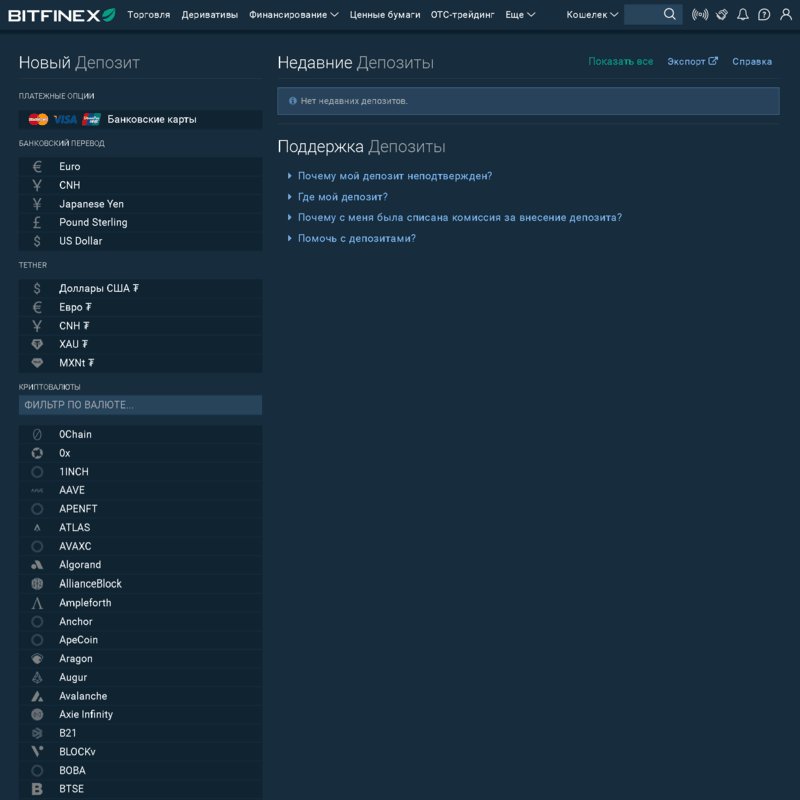Screen dimensions: 800x800
Task: Select CNH Tether deposit
Action: point(140,326)
